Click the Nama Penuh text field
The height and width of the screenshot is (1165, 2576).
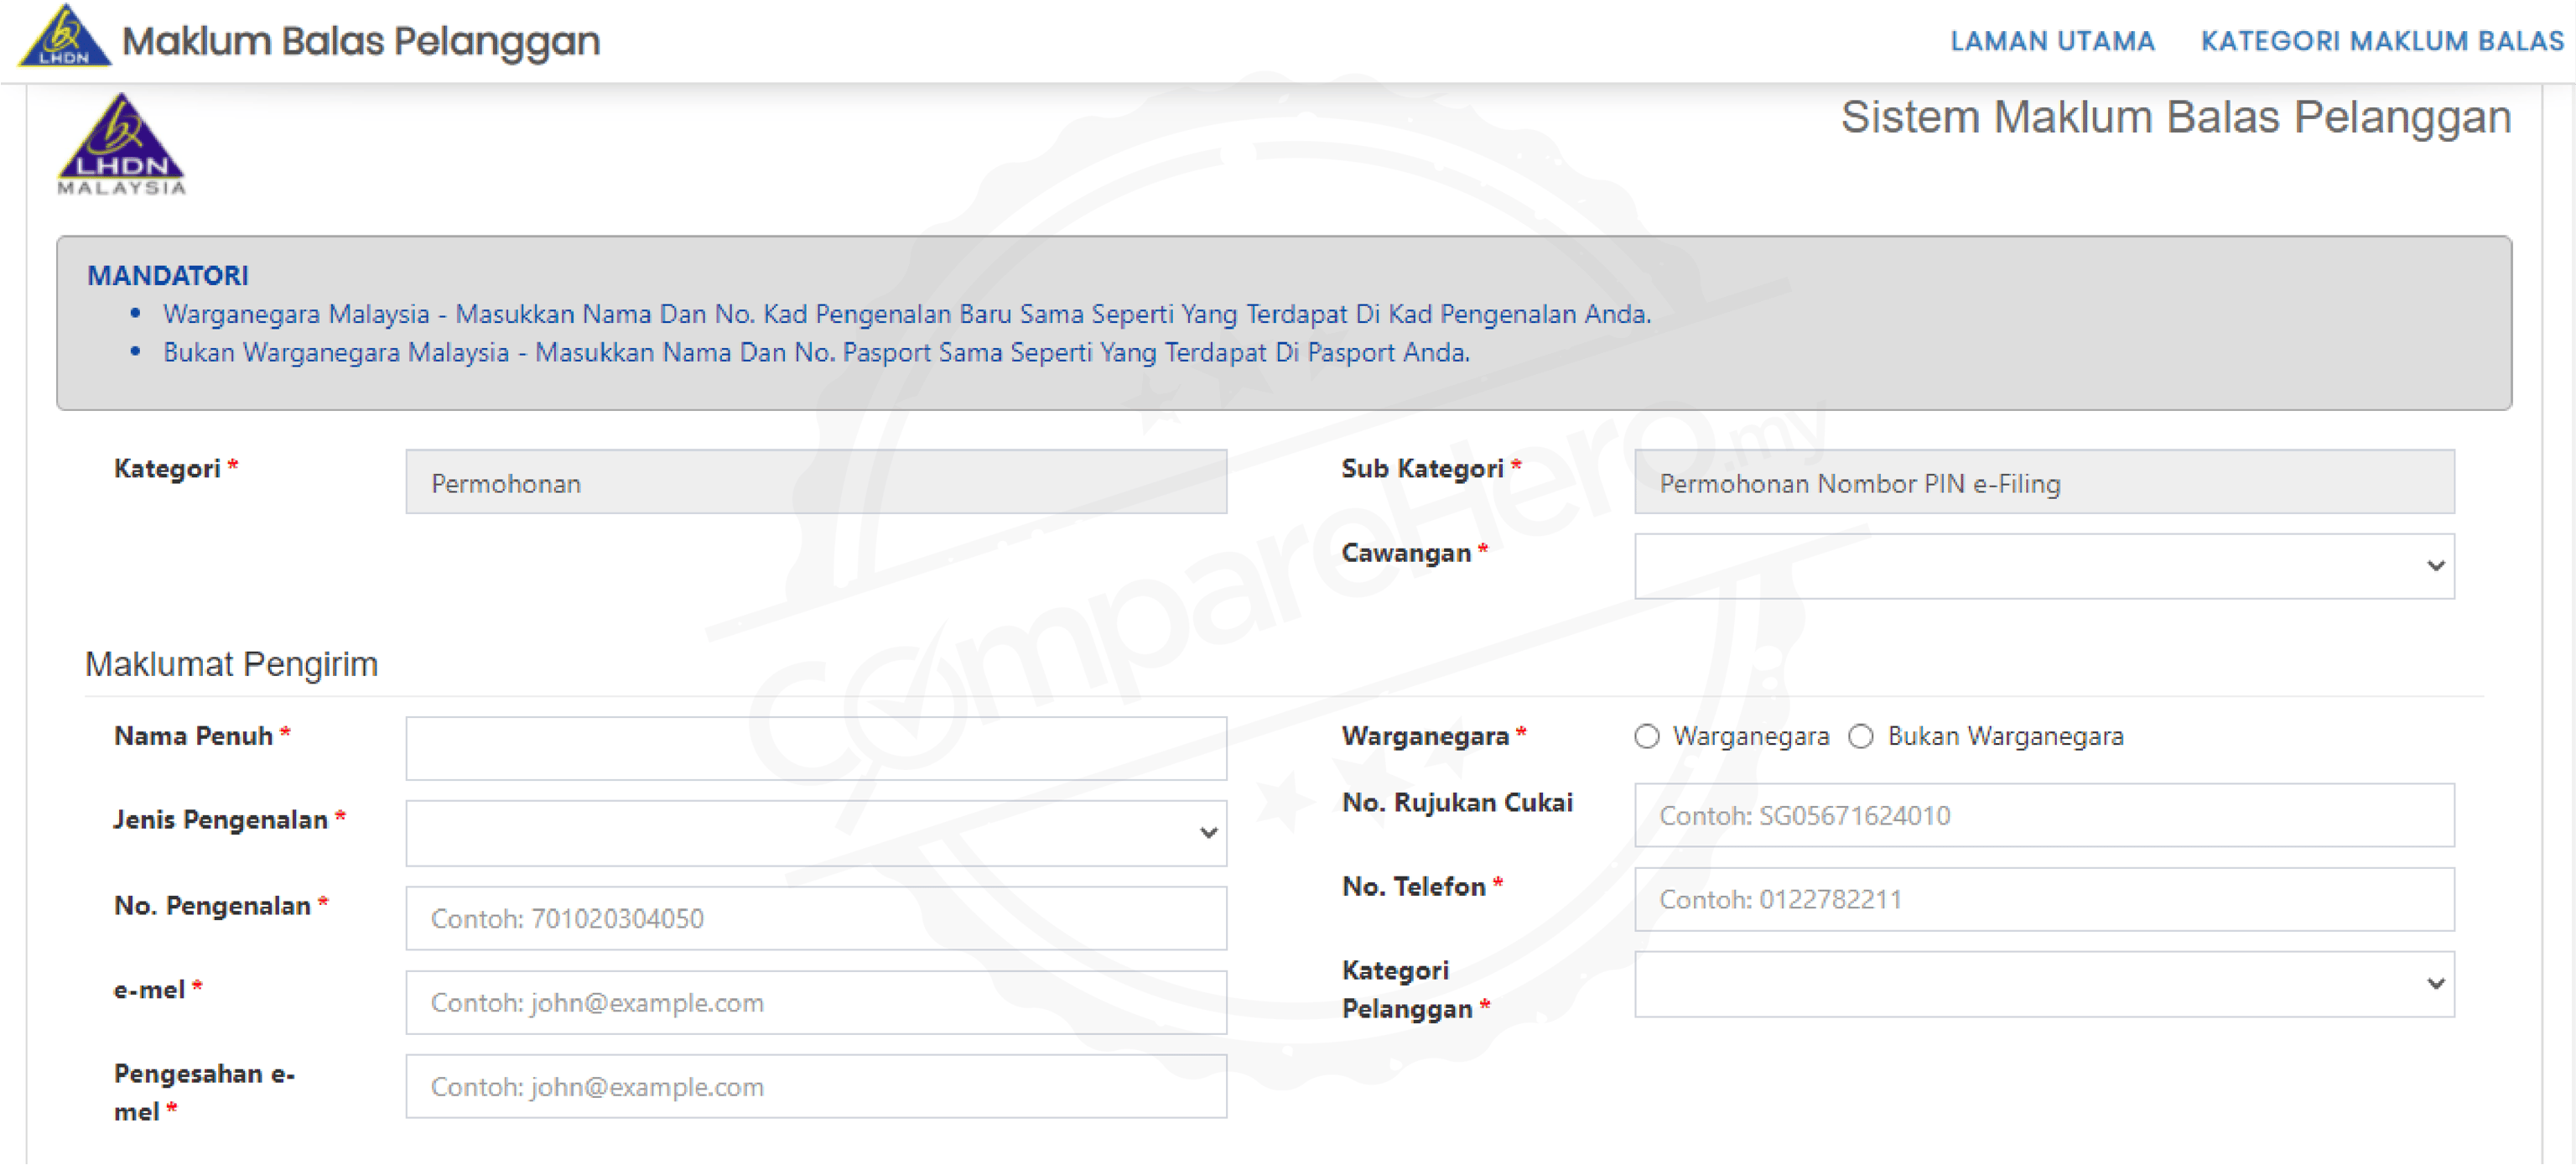(x=815, y=748)
